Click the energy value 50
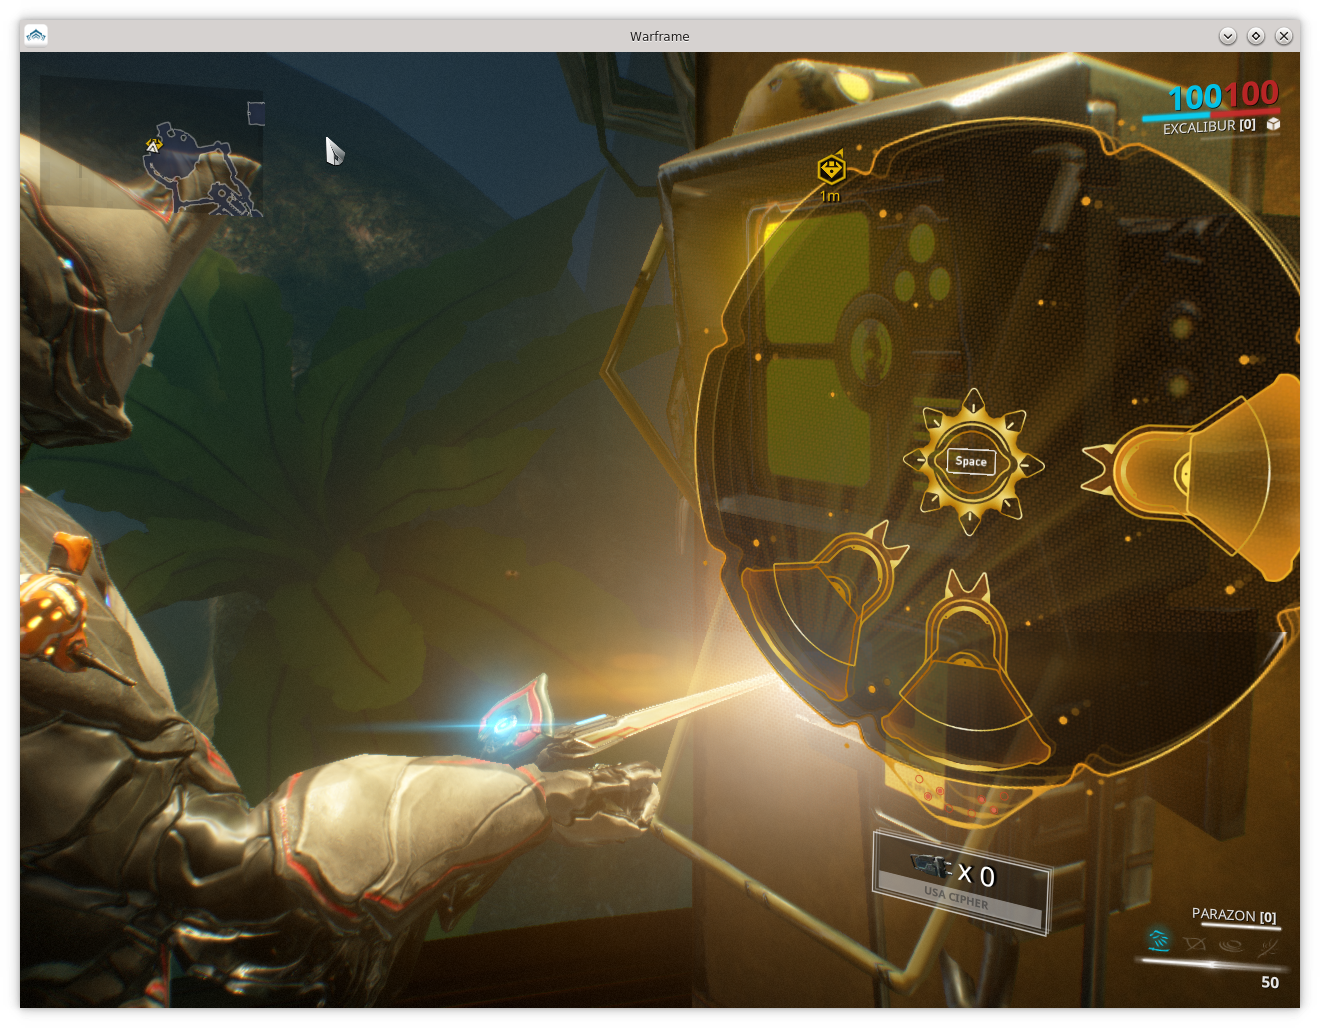Screen dimensions: 1320x1028 1270,982
